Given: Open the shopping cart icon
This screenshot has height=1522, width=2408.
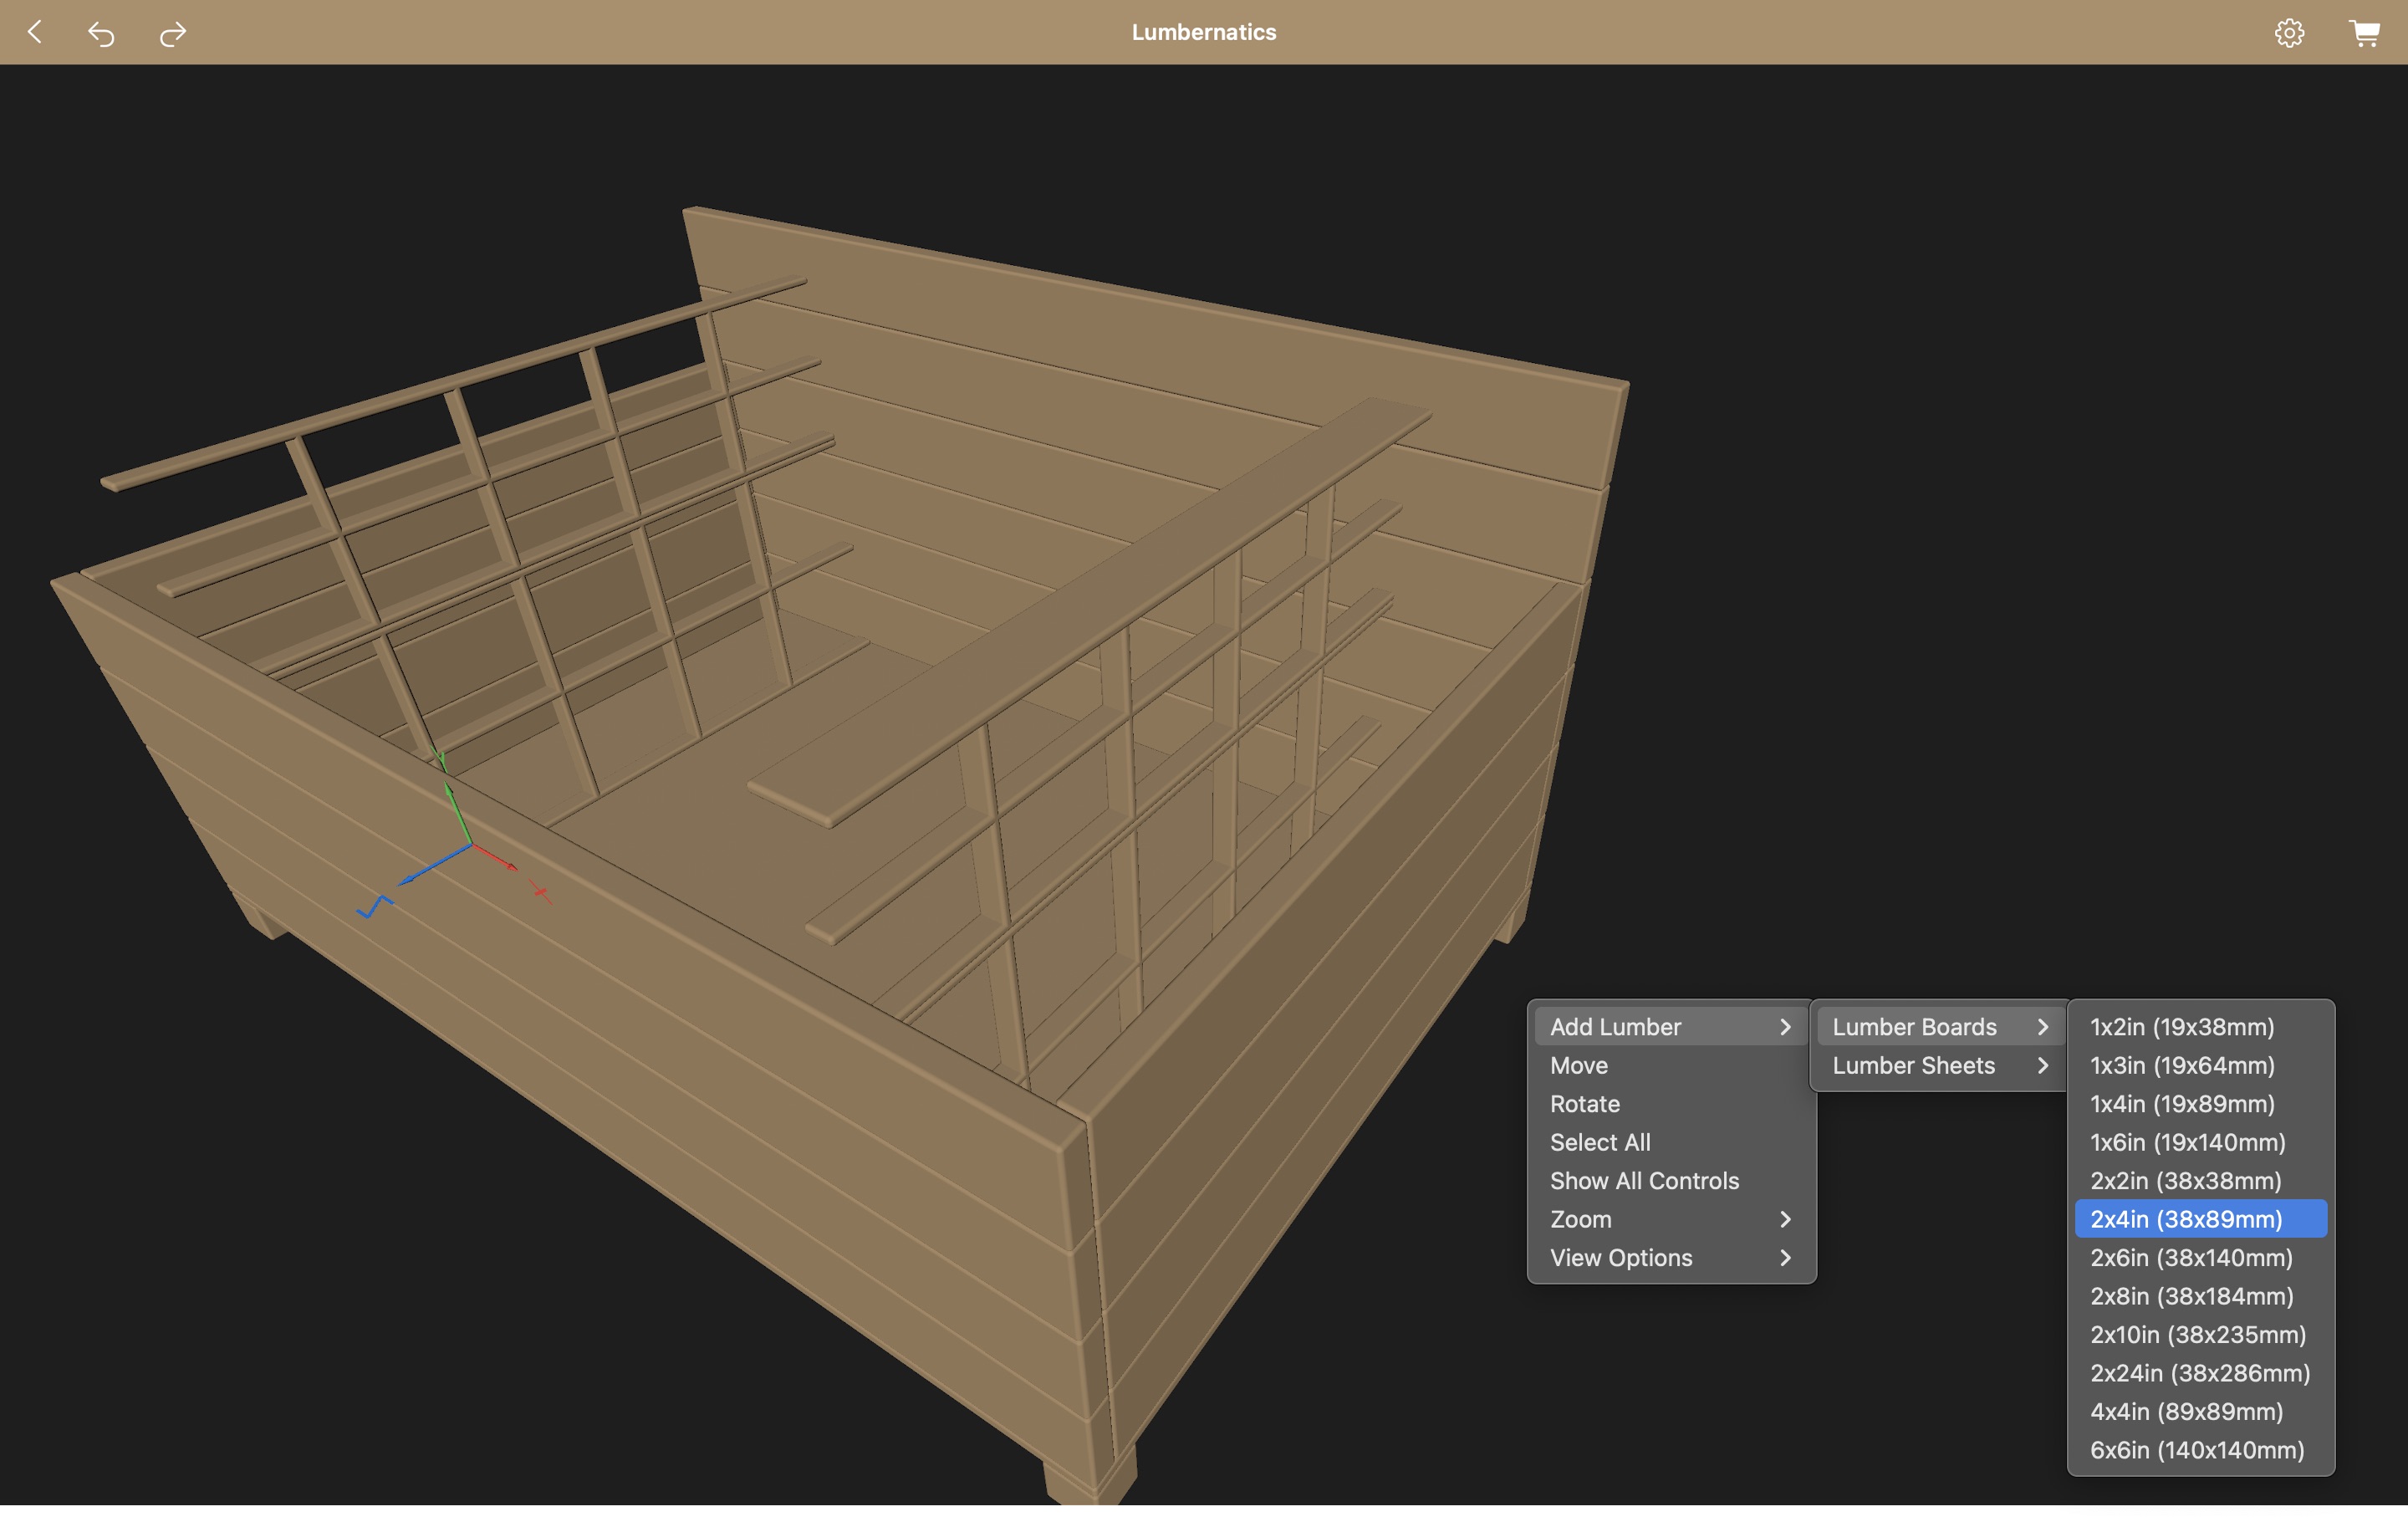Looking at the screenshot, I should [x=2364, y=33].
